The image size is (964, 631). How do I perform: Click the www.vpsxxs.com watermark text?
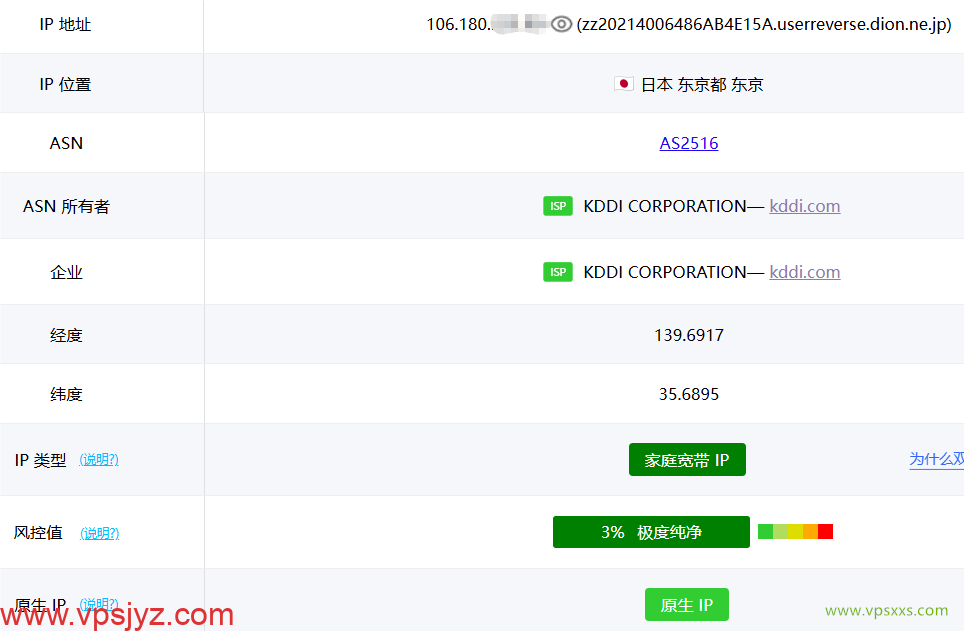pyautogui.click(x=885, y=610)
